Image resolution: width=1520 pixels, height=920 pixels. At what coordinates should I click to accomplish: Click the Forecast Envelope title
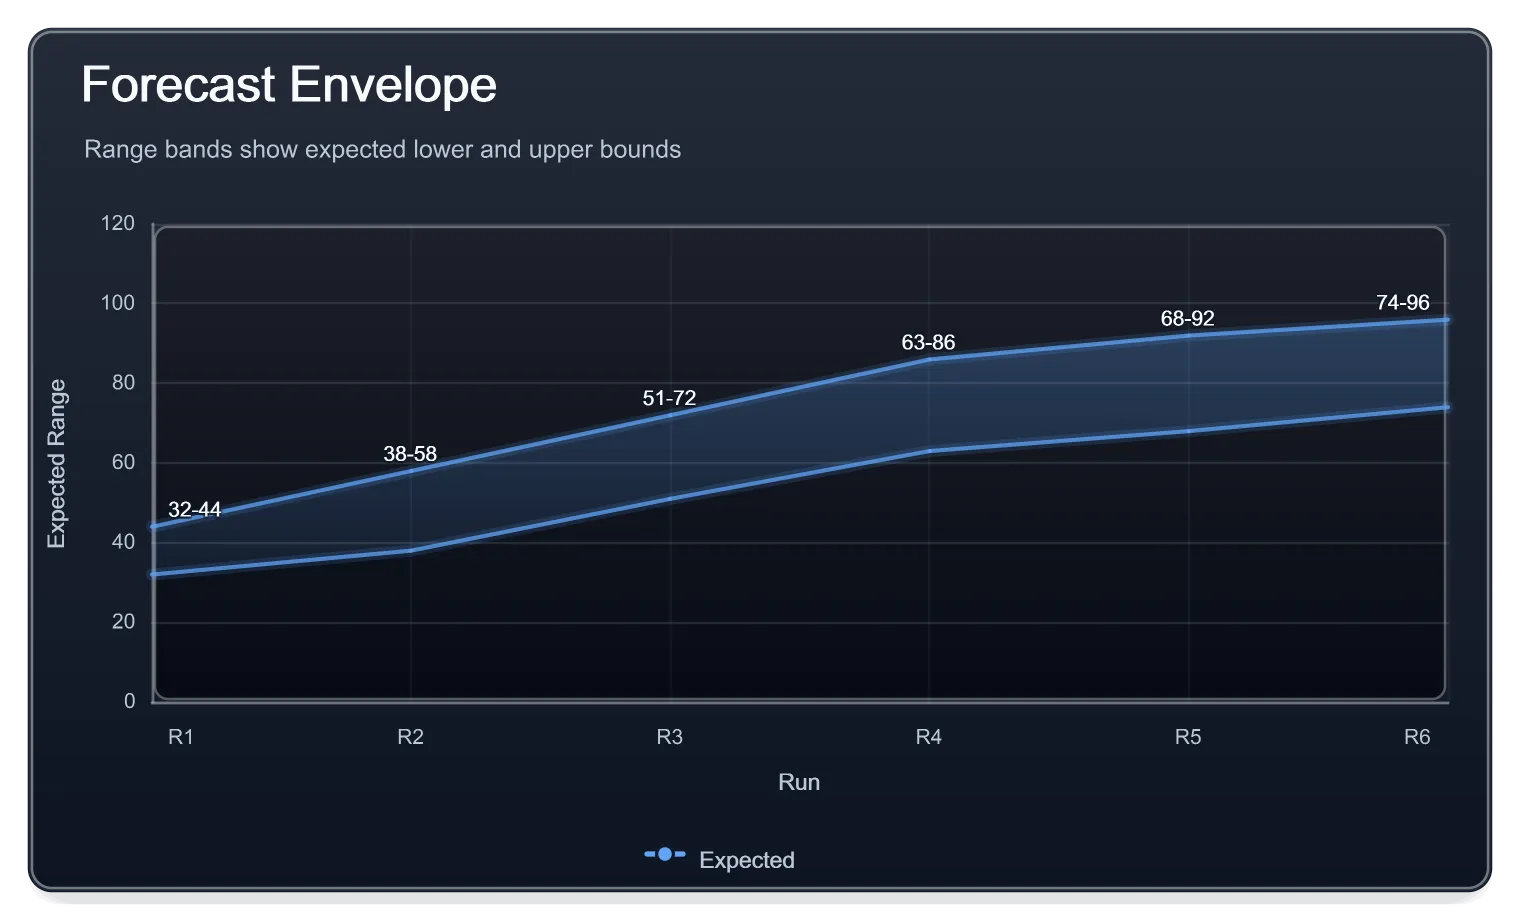point(289,85)
